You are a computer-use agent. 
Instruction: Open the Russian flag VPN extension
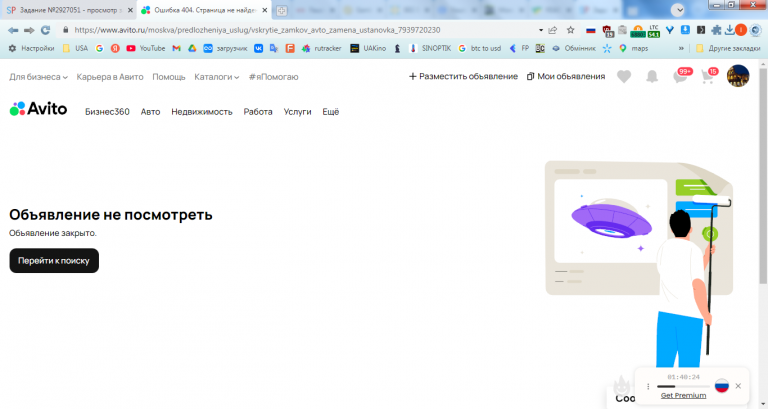(591, 30)
